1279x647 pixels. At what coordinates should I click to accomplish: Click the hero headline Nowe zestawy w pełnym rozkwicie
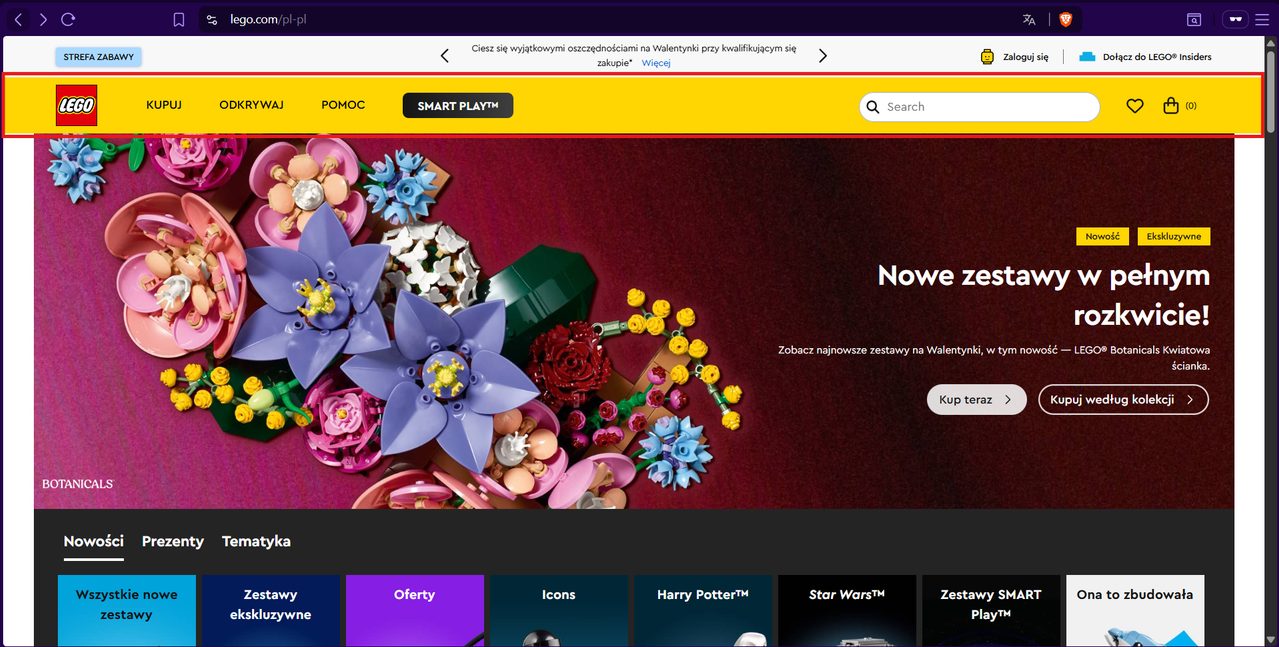click(1043, 295)
